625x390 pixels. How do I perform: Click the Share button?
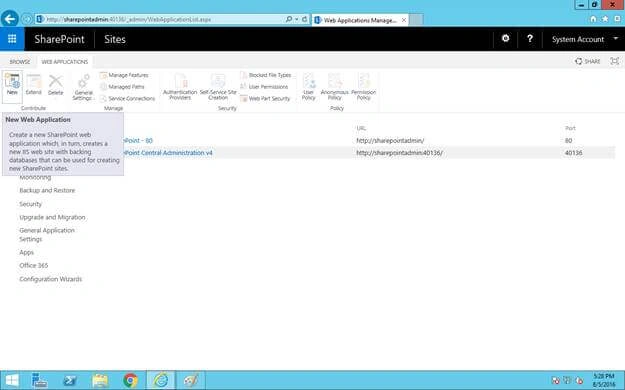click(588, 61)
